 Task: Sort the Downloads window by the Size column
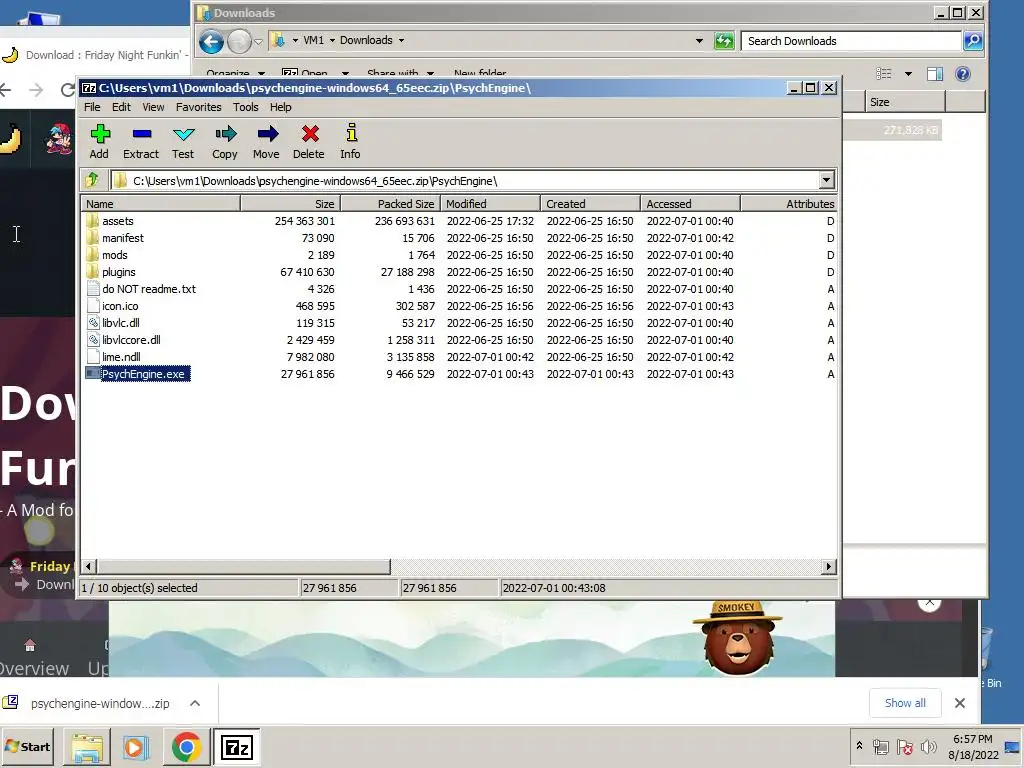tap(905, 102)
